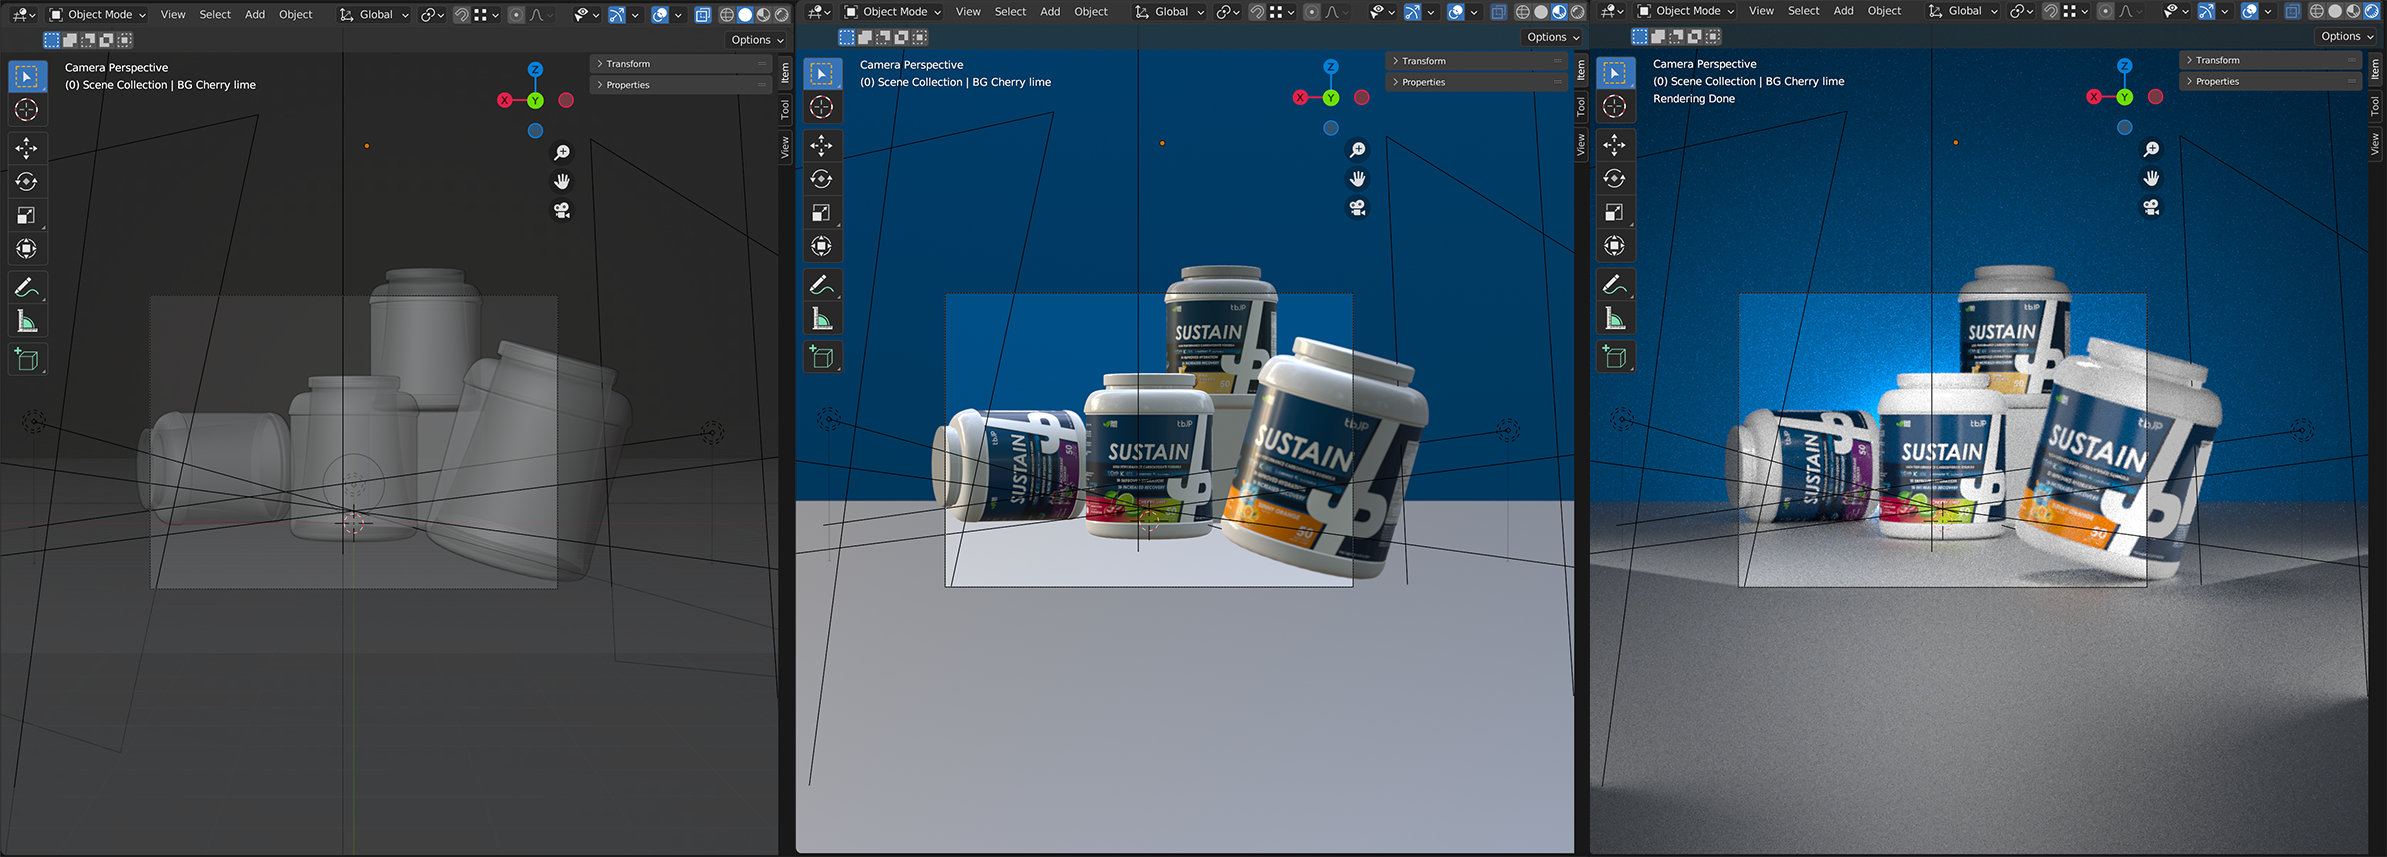
Task: Switch right viewport to material preview shading
Action: pyautogui.click(x=2353, y=11)
